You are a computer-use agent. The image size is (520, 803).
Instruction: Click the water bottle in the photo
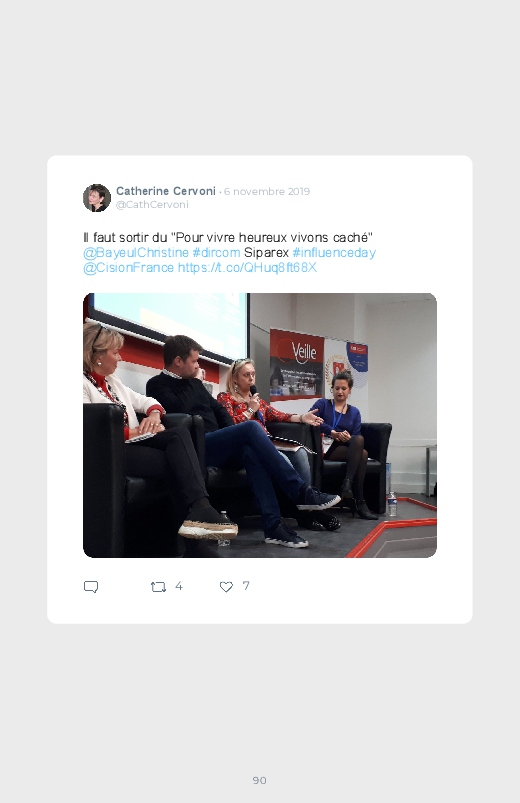click(x=392, y=504)
